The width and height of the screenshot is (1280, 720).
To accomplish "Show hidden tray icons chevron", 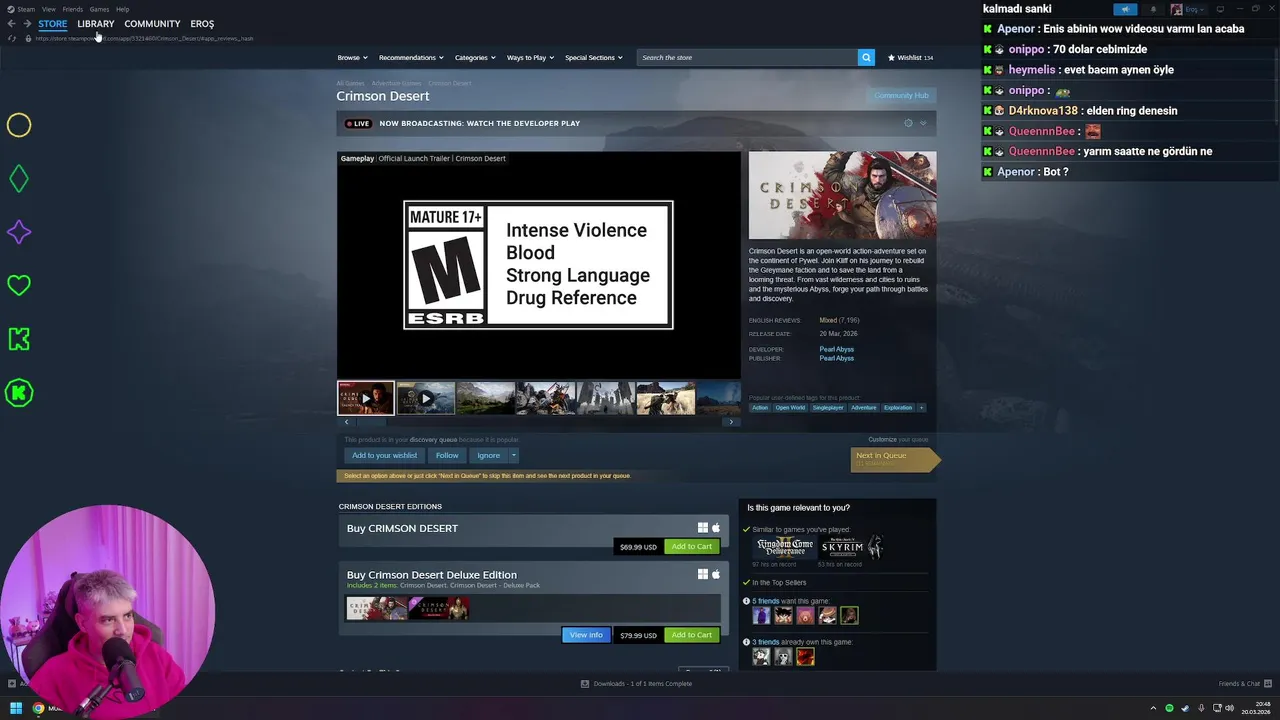I will 1153,708.
